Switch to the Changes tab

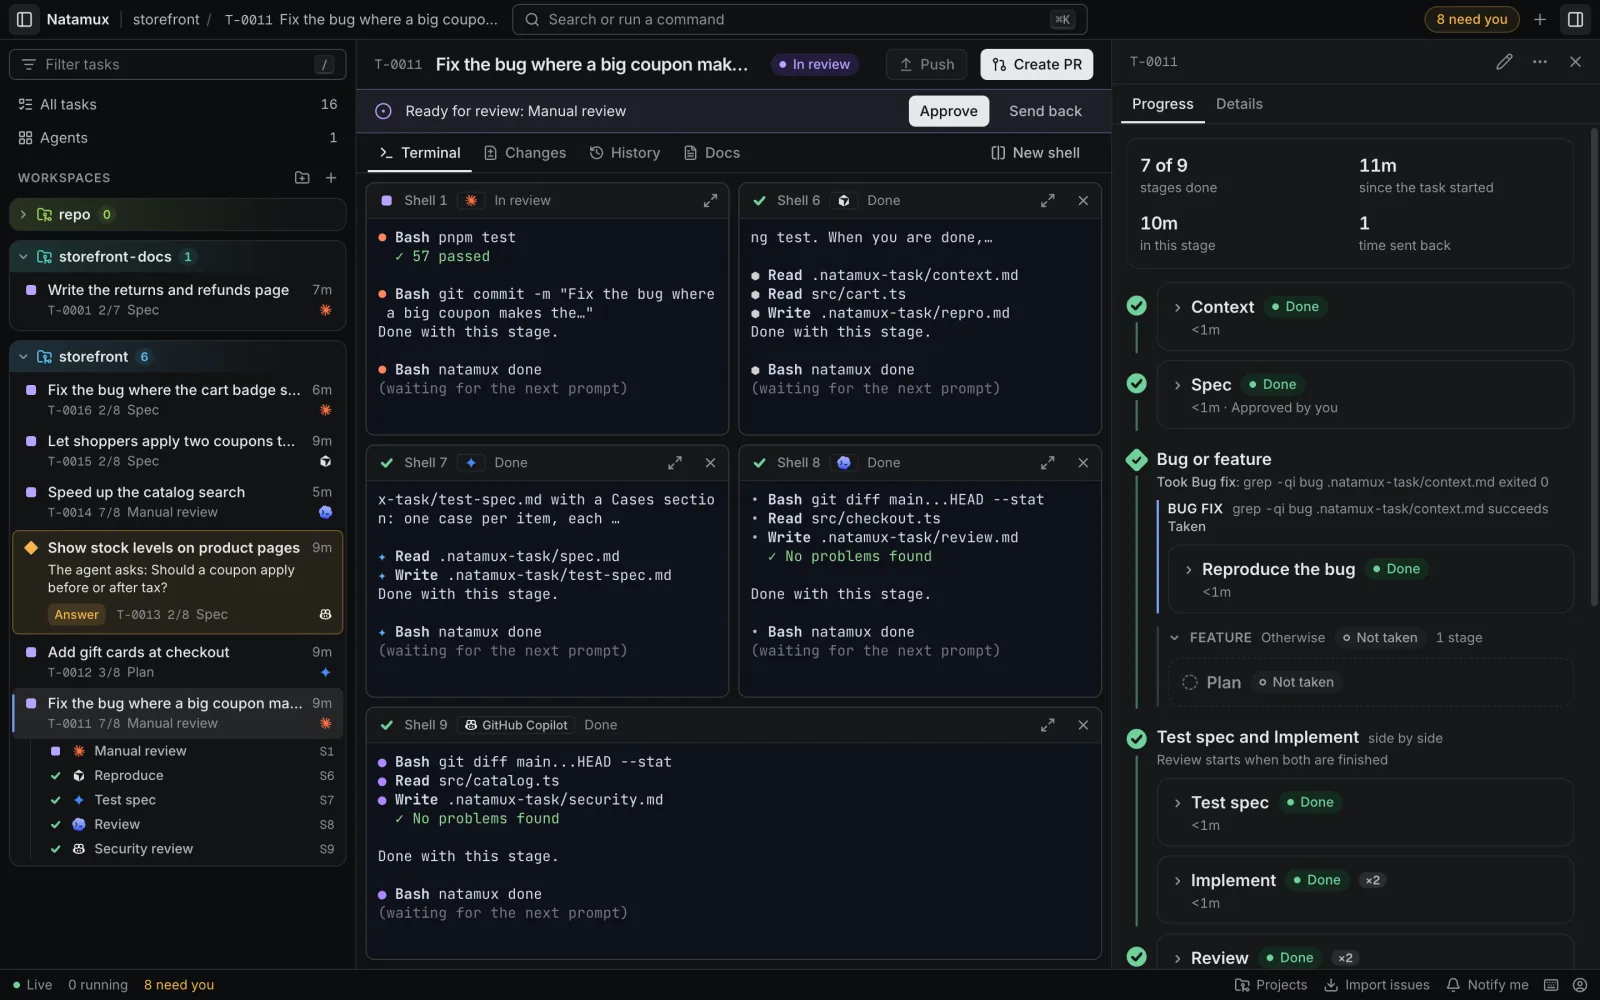pyautogui.click(x=525, y=153)
